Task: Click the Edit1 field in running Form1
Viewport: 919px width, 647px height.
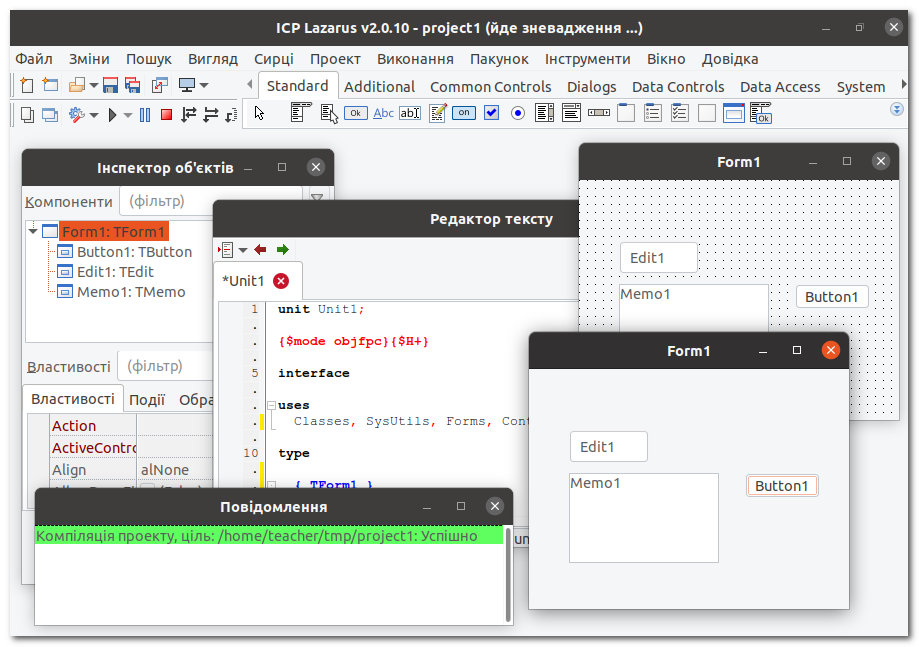Action: tap(608, 447)
